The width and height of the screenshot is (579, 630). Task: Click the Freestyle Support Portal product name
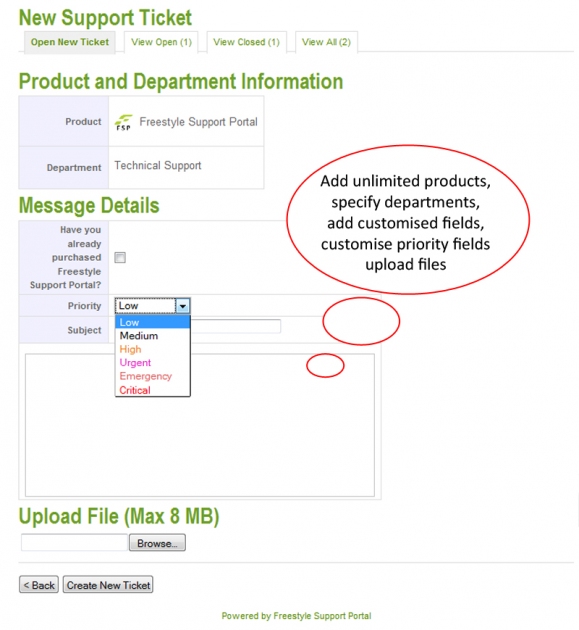pyautogui.click(x=198, y=122)
